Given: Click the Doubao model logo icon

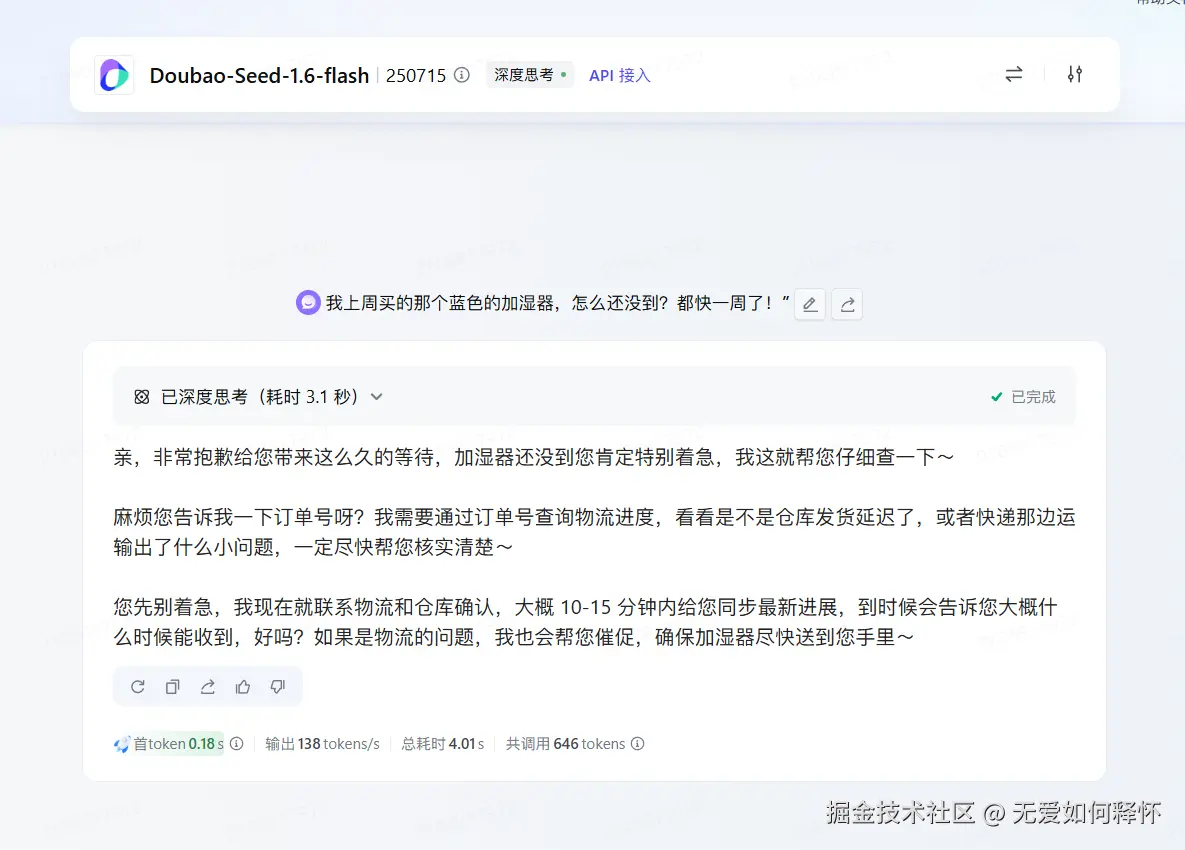Looking at the screenshot, I should click(114, 75).
